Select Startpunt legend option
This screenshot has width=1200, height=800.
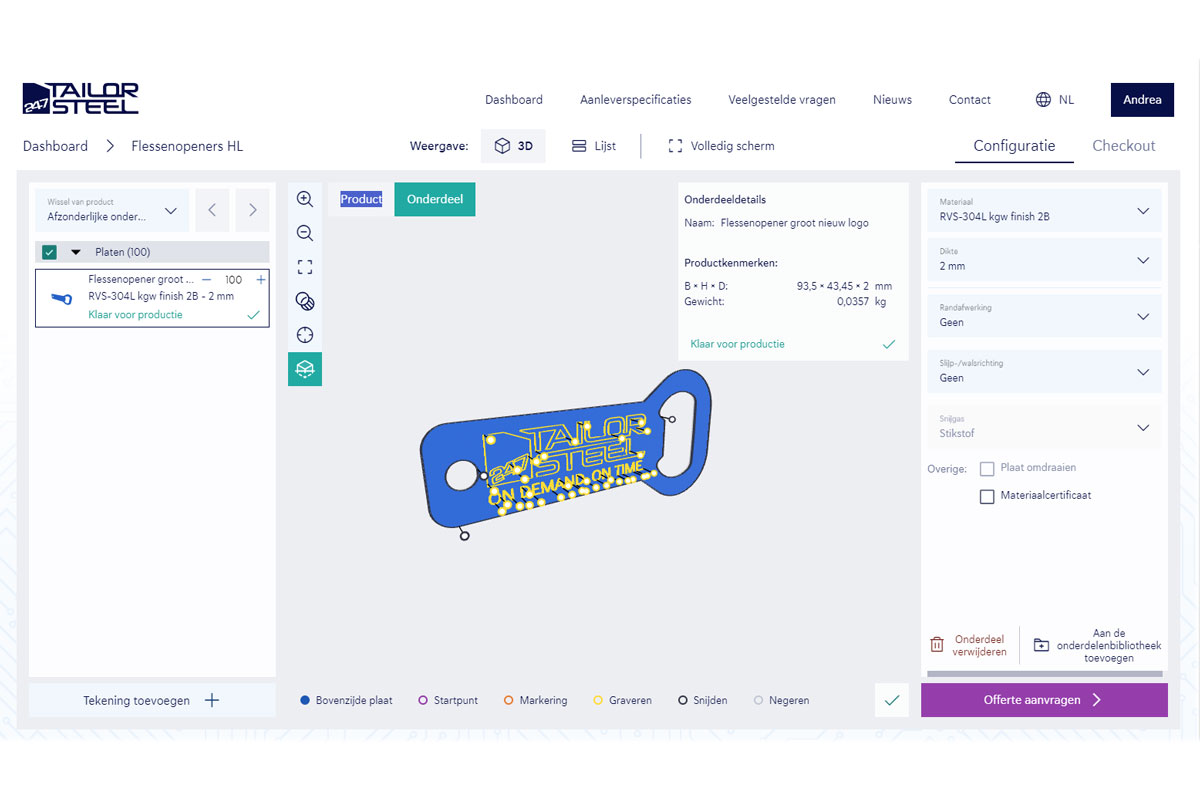tap(448, 700)
